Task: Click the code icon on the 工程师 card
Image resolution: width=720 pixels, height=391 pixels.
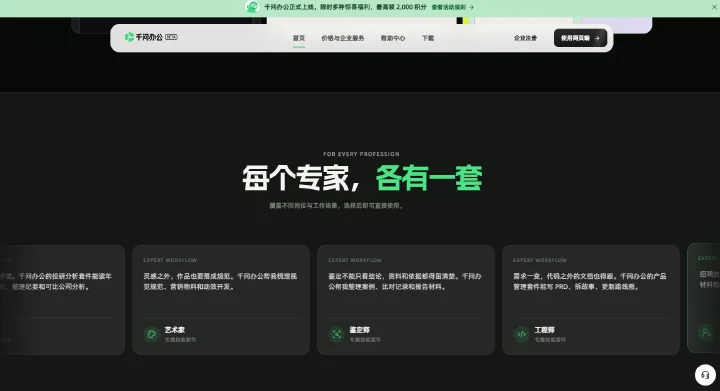Action: tap(522, 334)
